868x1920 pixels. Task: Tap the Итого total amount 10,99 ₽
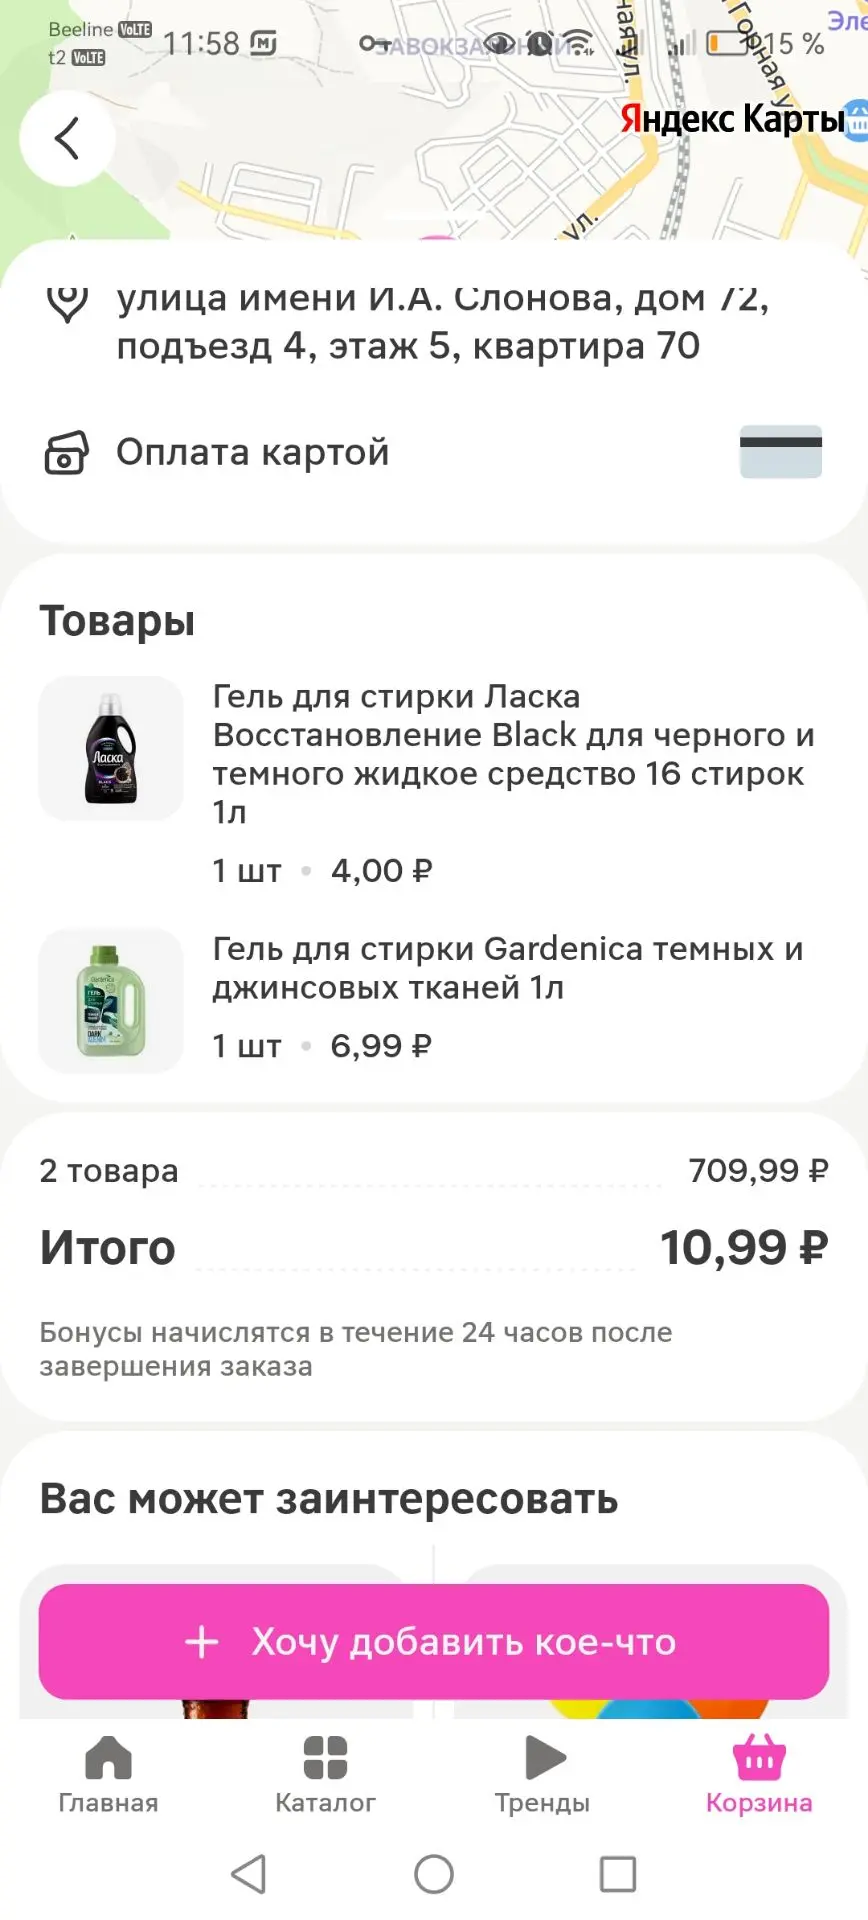pos(744,1248)
